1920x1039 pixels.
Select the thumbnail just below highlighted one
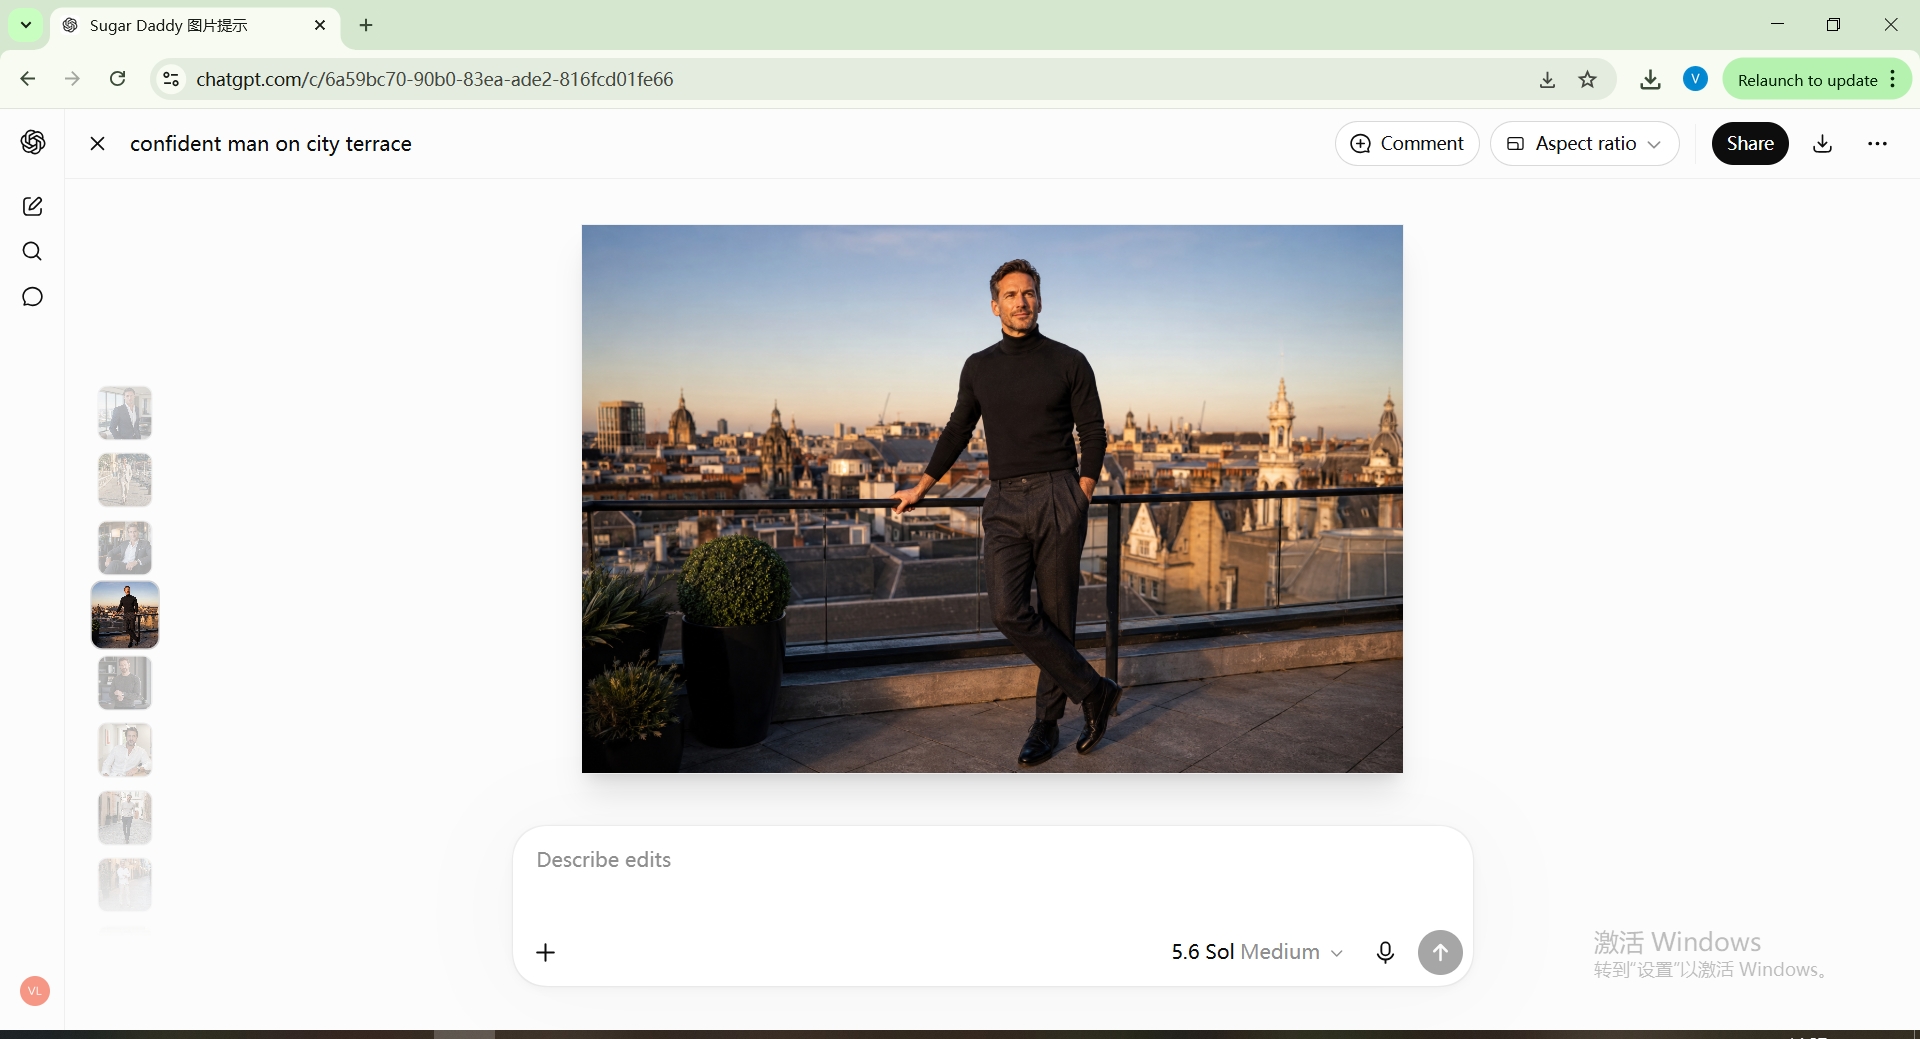125,683
